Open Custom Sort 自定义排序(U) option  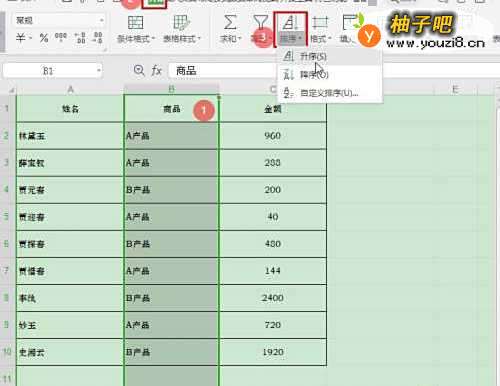(x=330, y=93)
